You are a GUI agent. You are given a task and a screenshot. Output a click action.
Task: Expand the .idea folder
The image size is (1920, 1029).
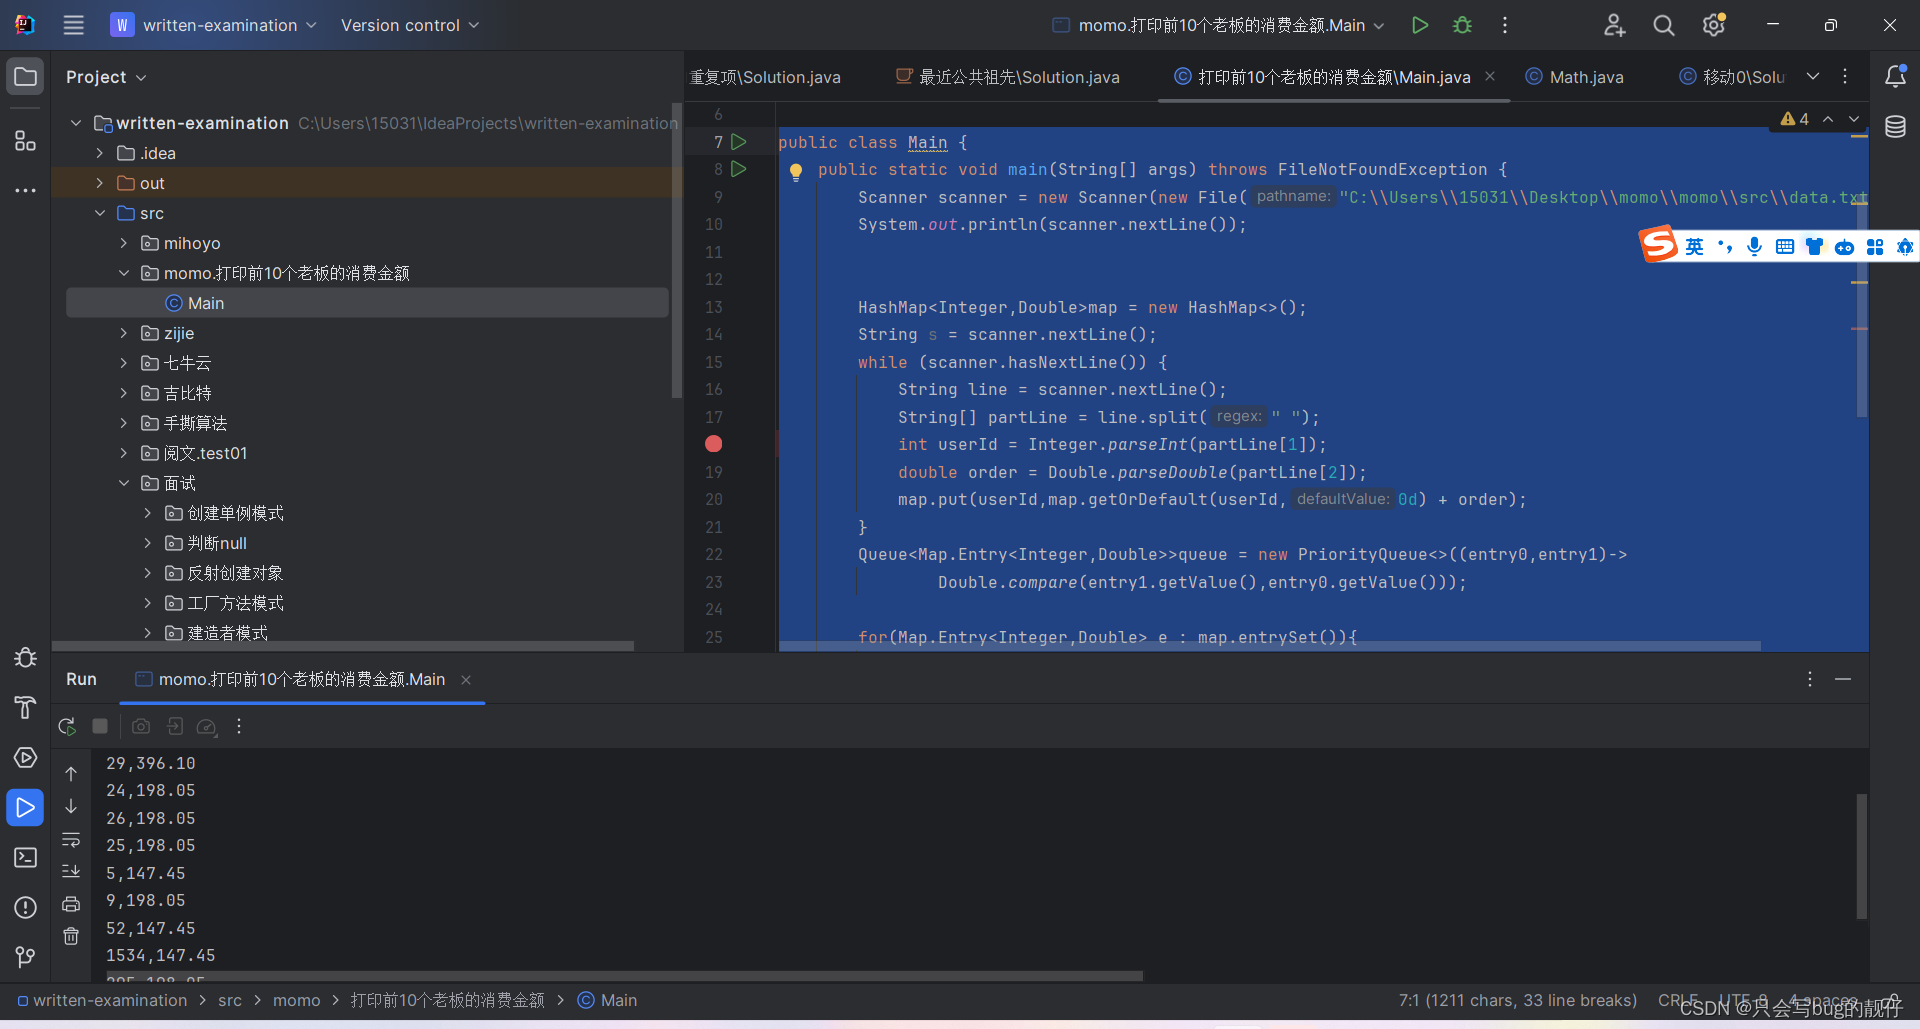[x=100, y=153]
